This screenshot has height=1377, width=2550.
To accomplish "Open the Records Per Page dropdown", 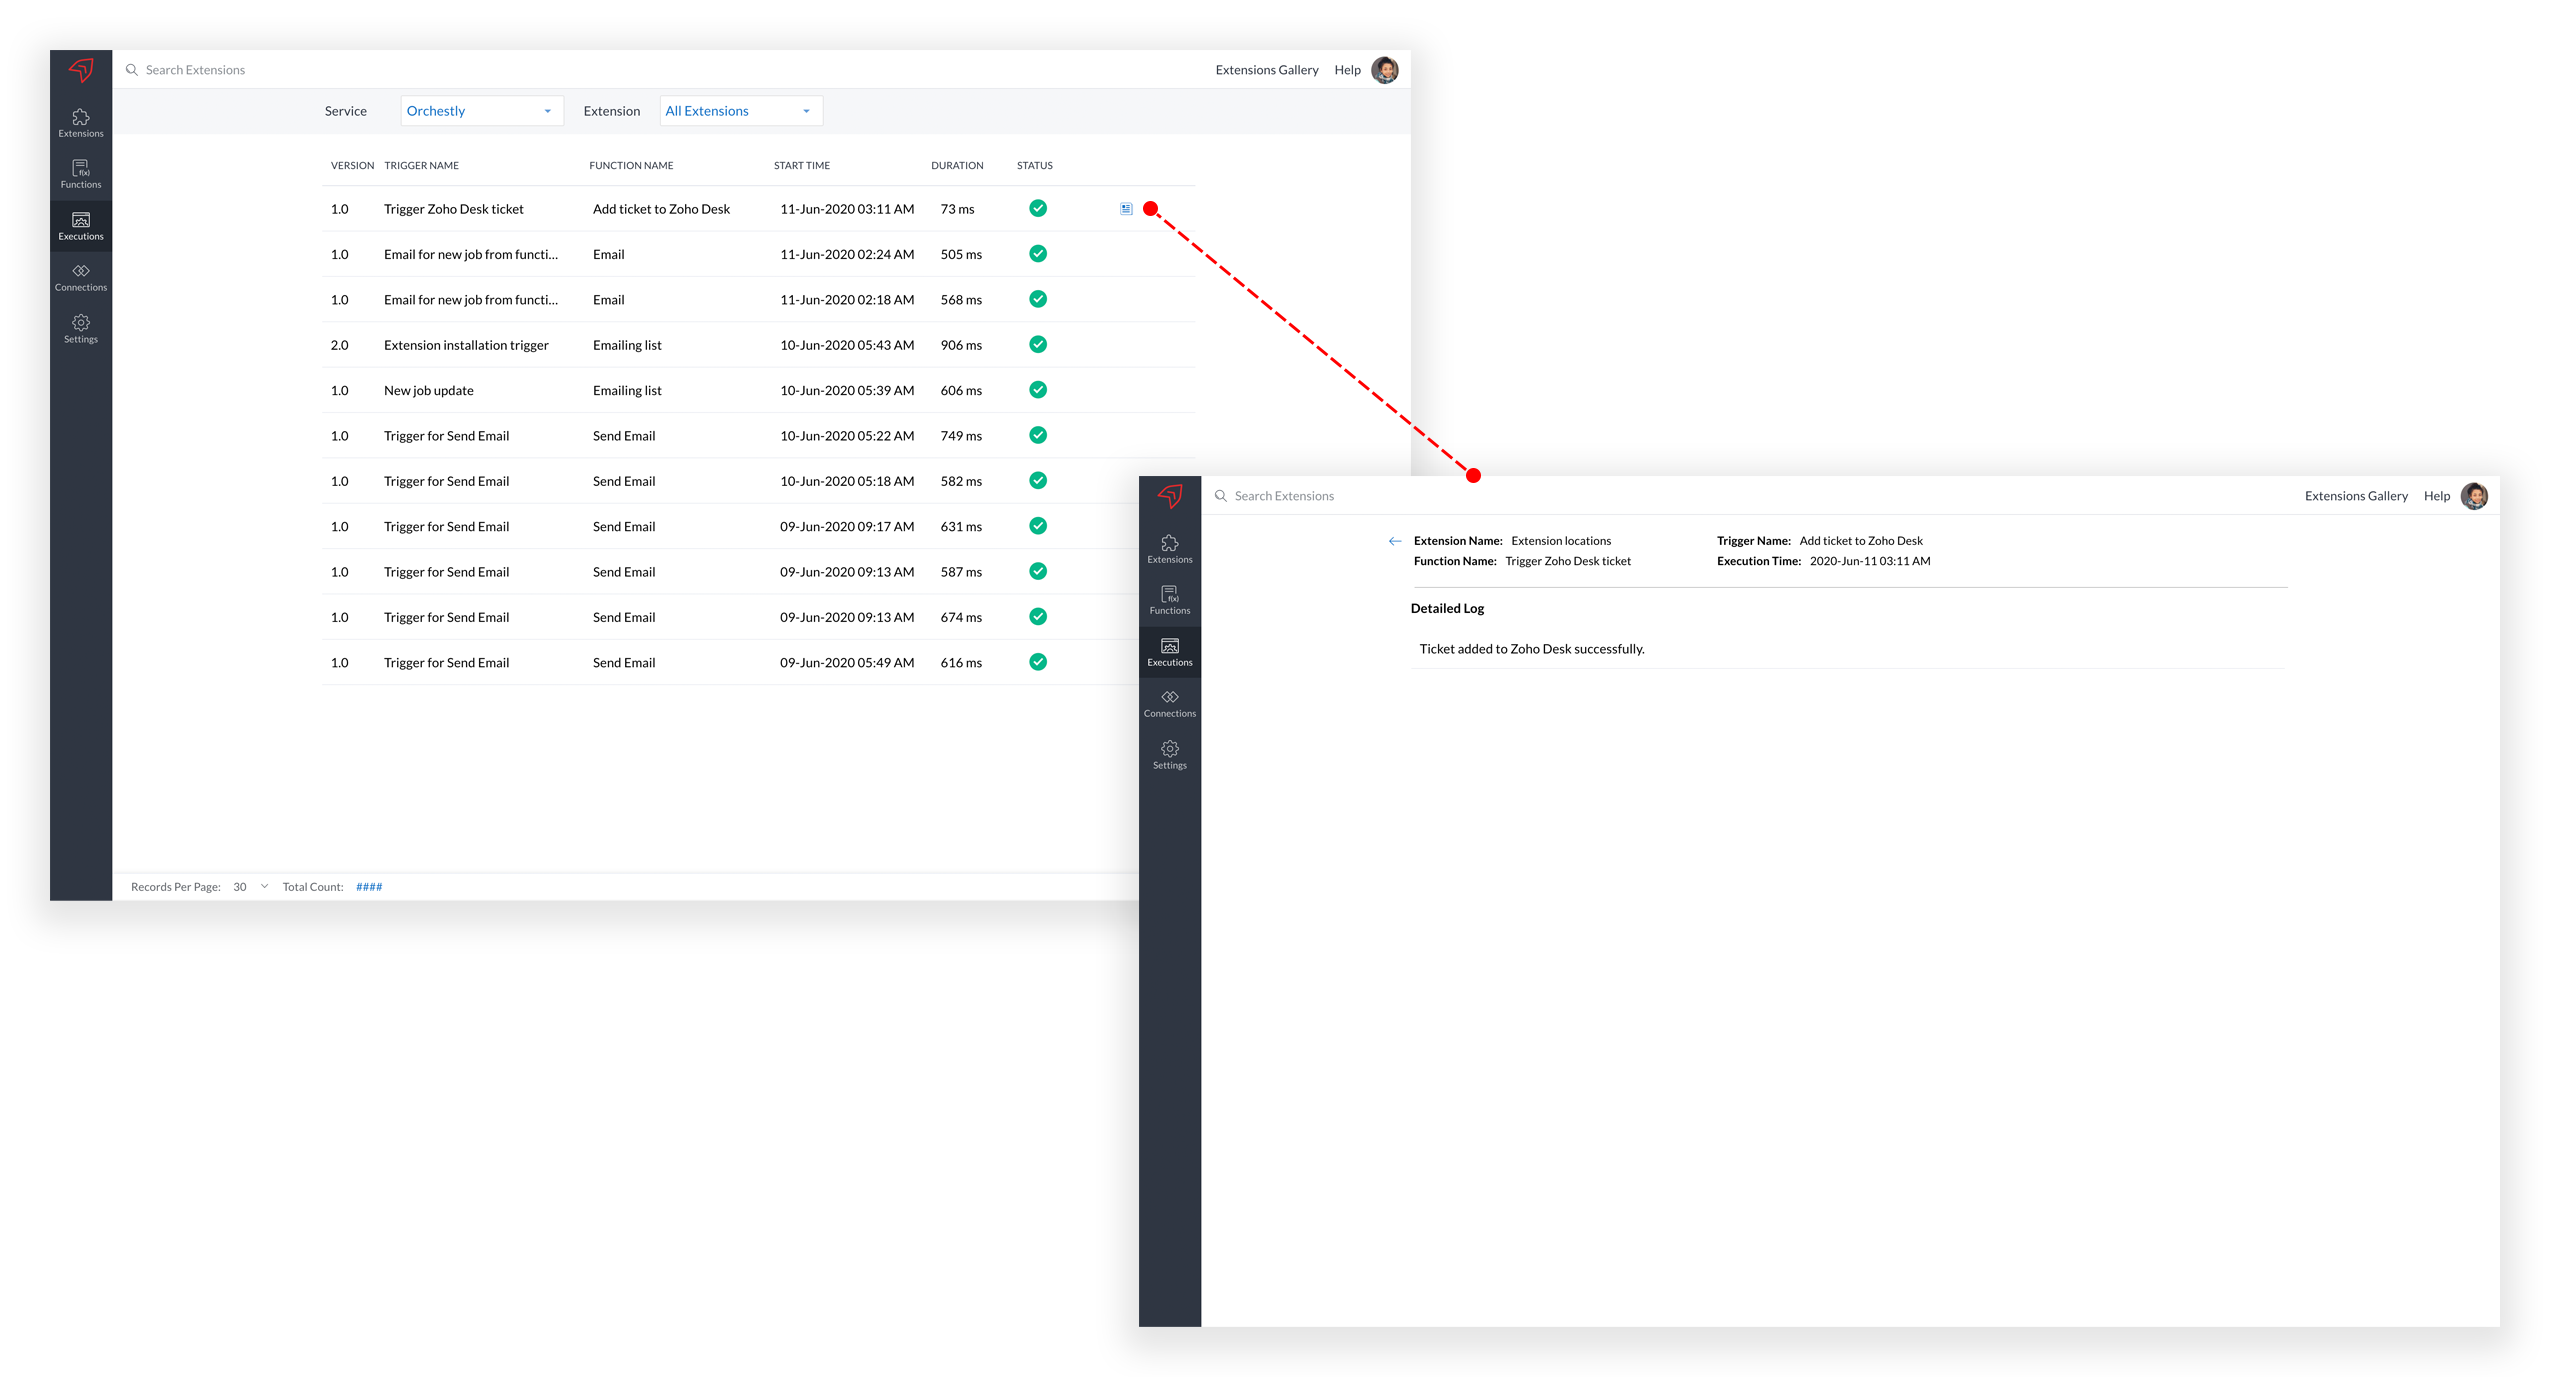I will (251, 887).
